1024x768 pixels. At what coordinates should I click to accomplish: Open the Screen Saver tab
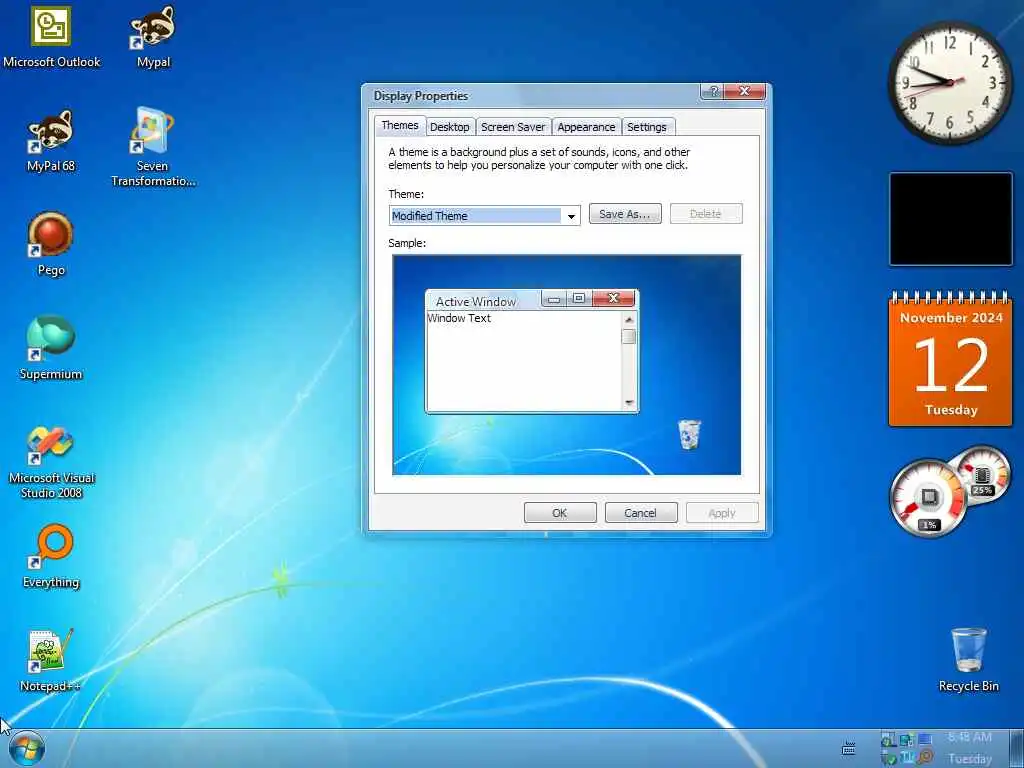[x=513, y=127]
